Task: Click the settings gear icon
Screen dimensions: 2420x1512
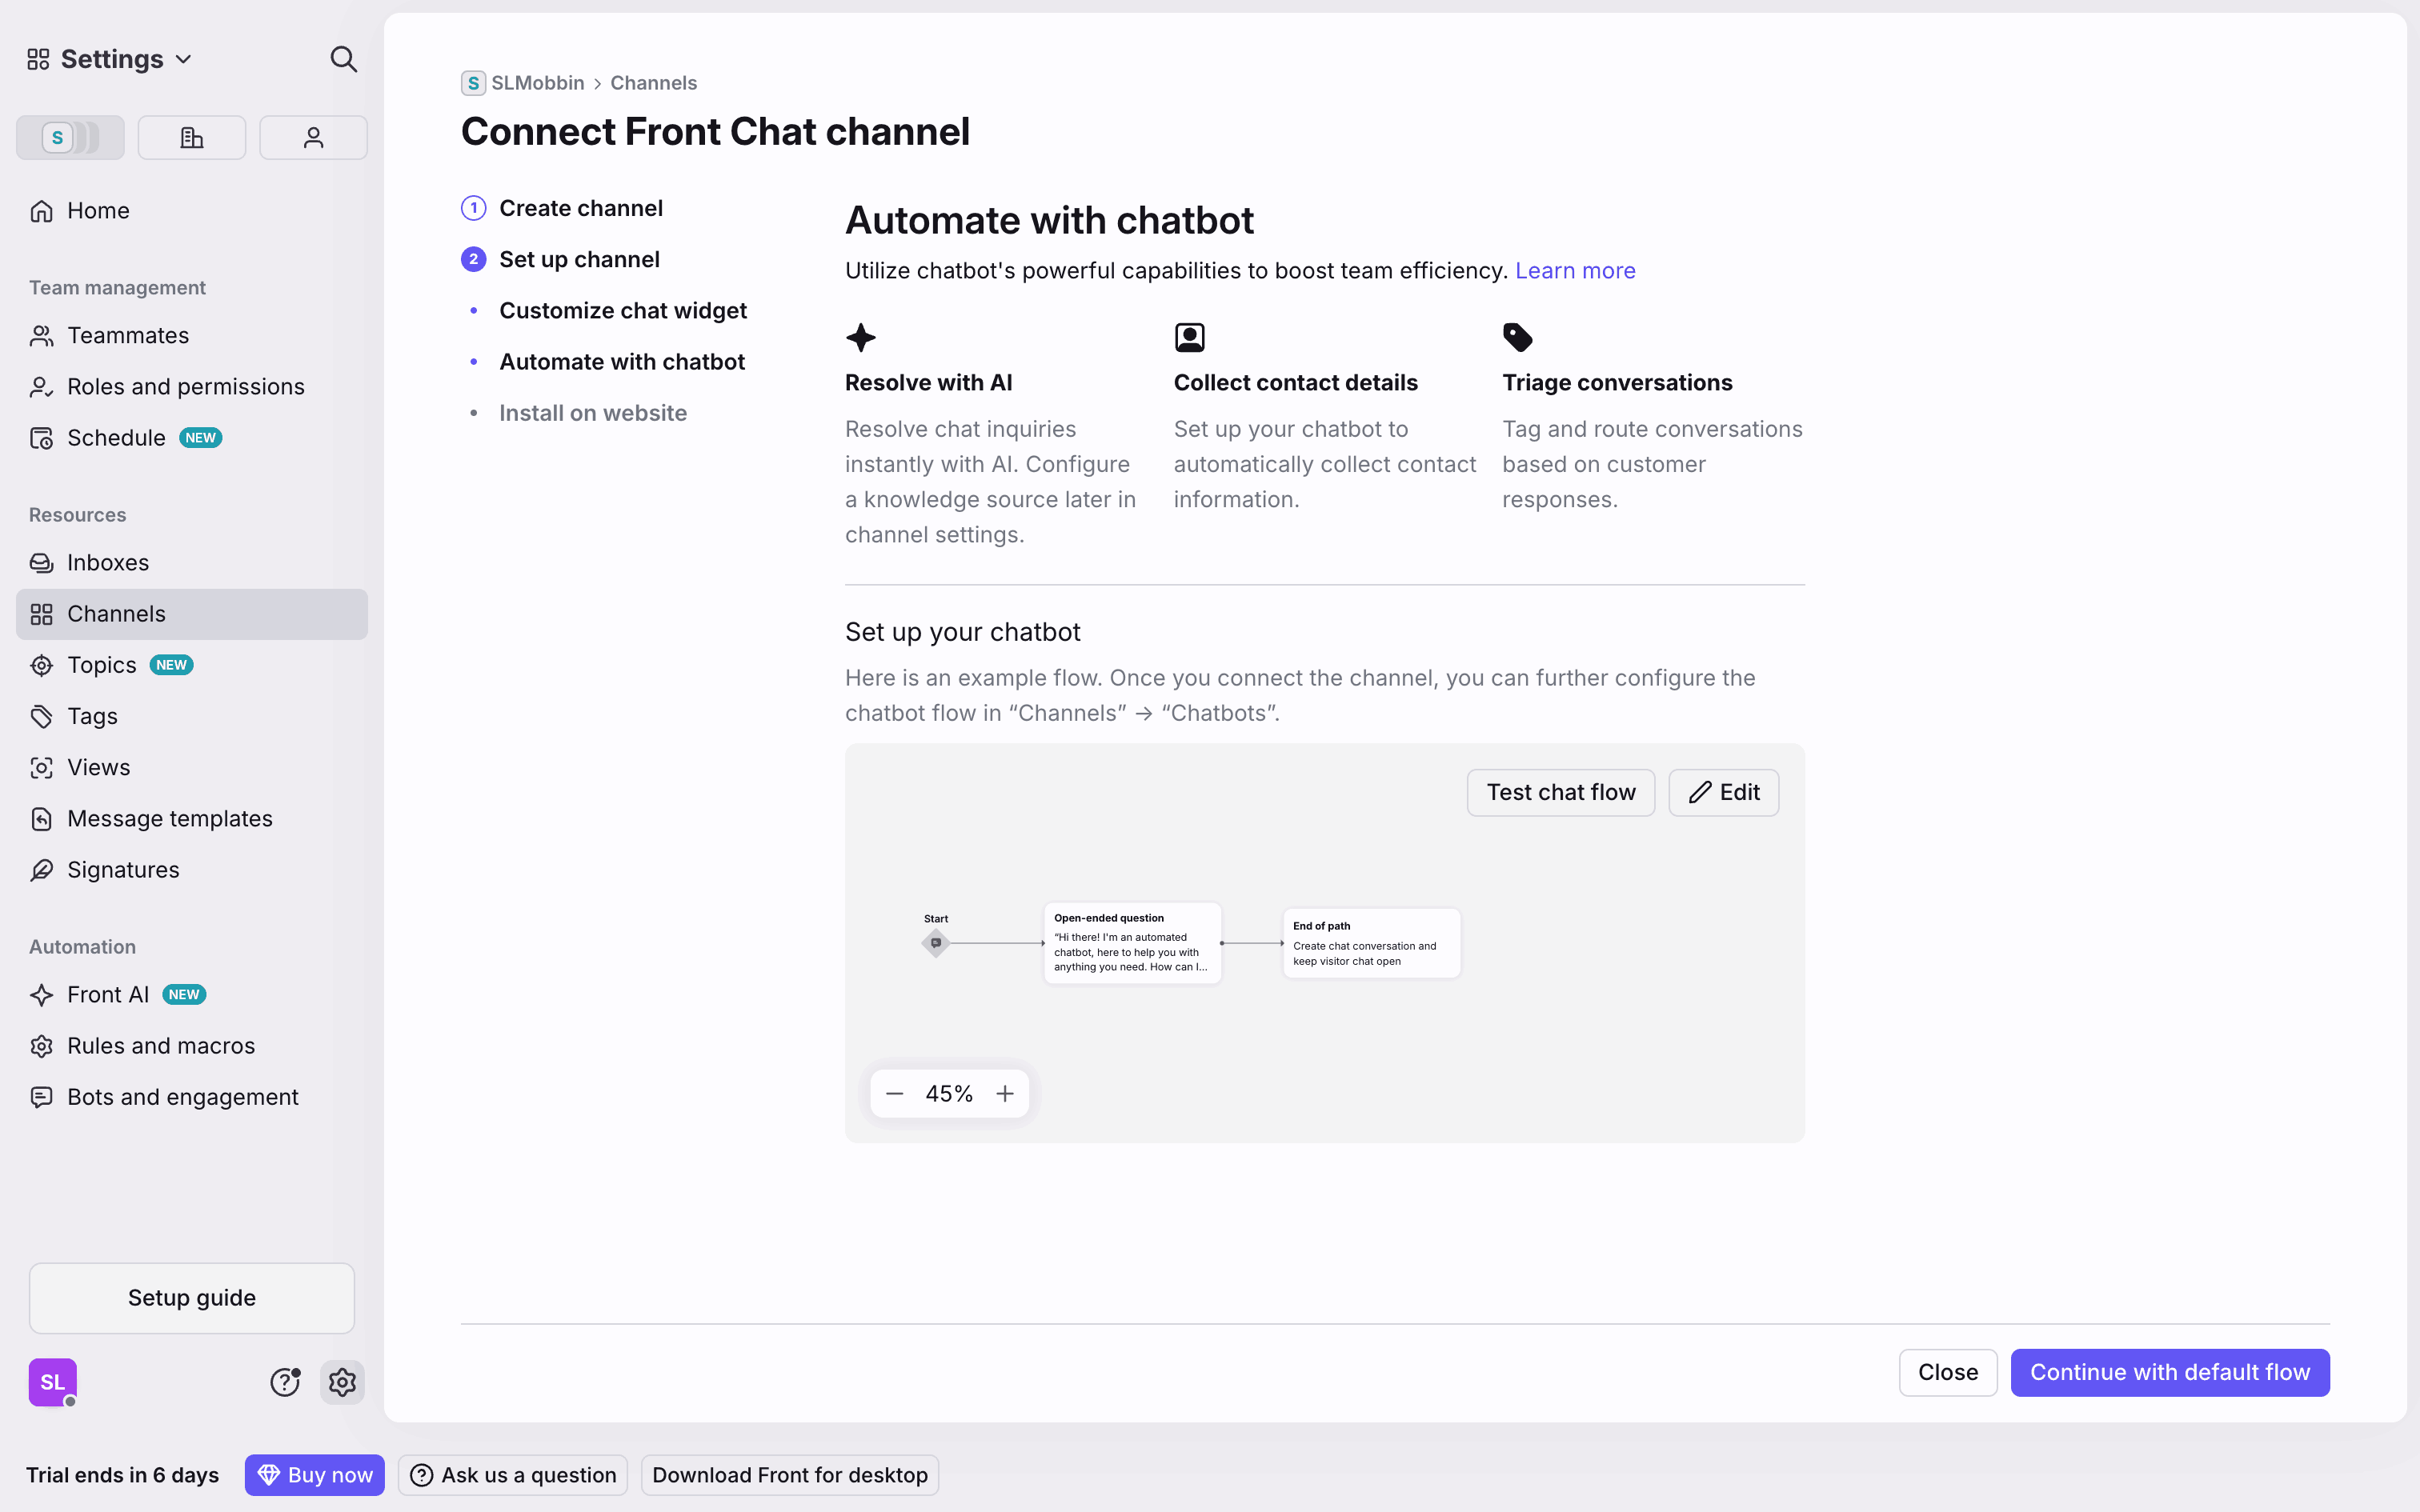Action: click(342, 1382)
